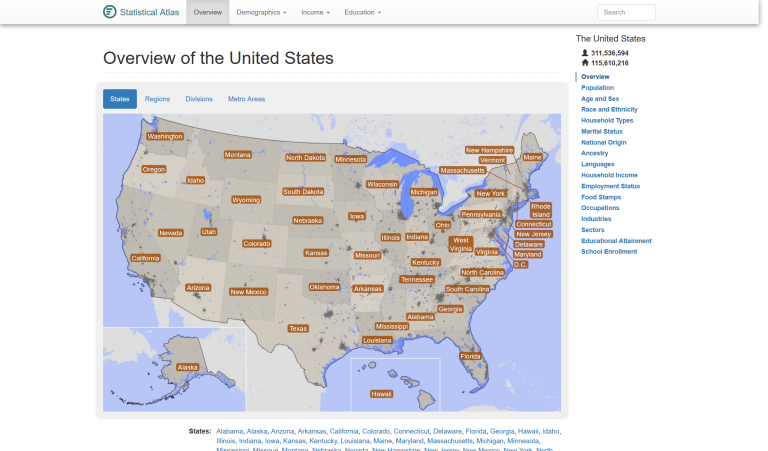This screenshot has height=451, width=768.
Task: Click the Statistical Atlas logo icon
Action: pyautogui.click(x=110, y=12)
